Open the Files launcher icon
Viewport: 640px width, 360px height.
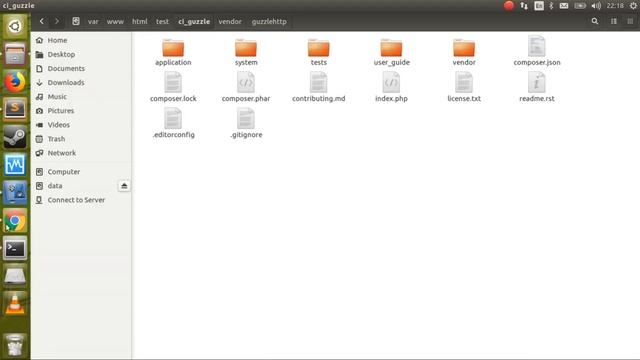click(x=15, y=54)
